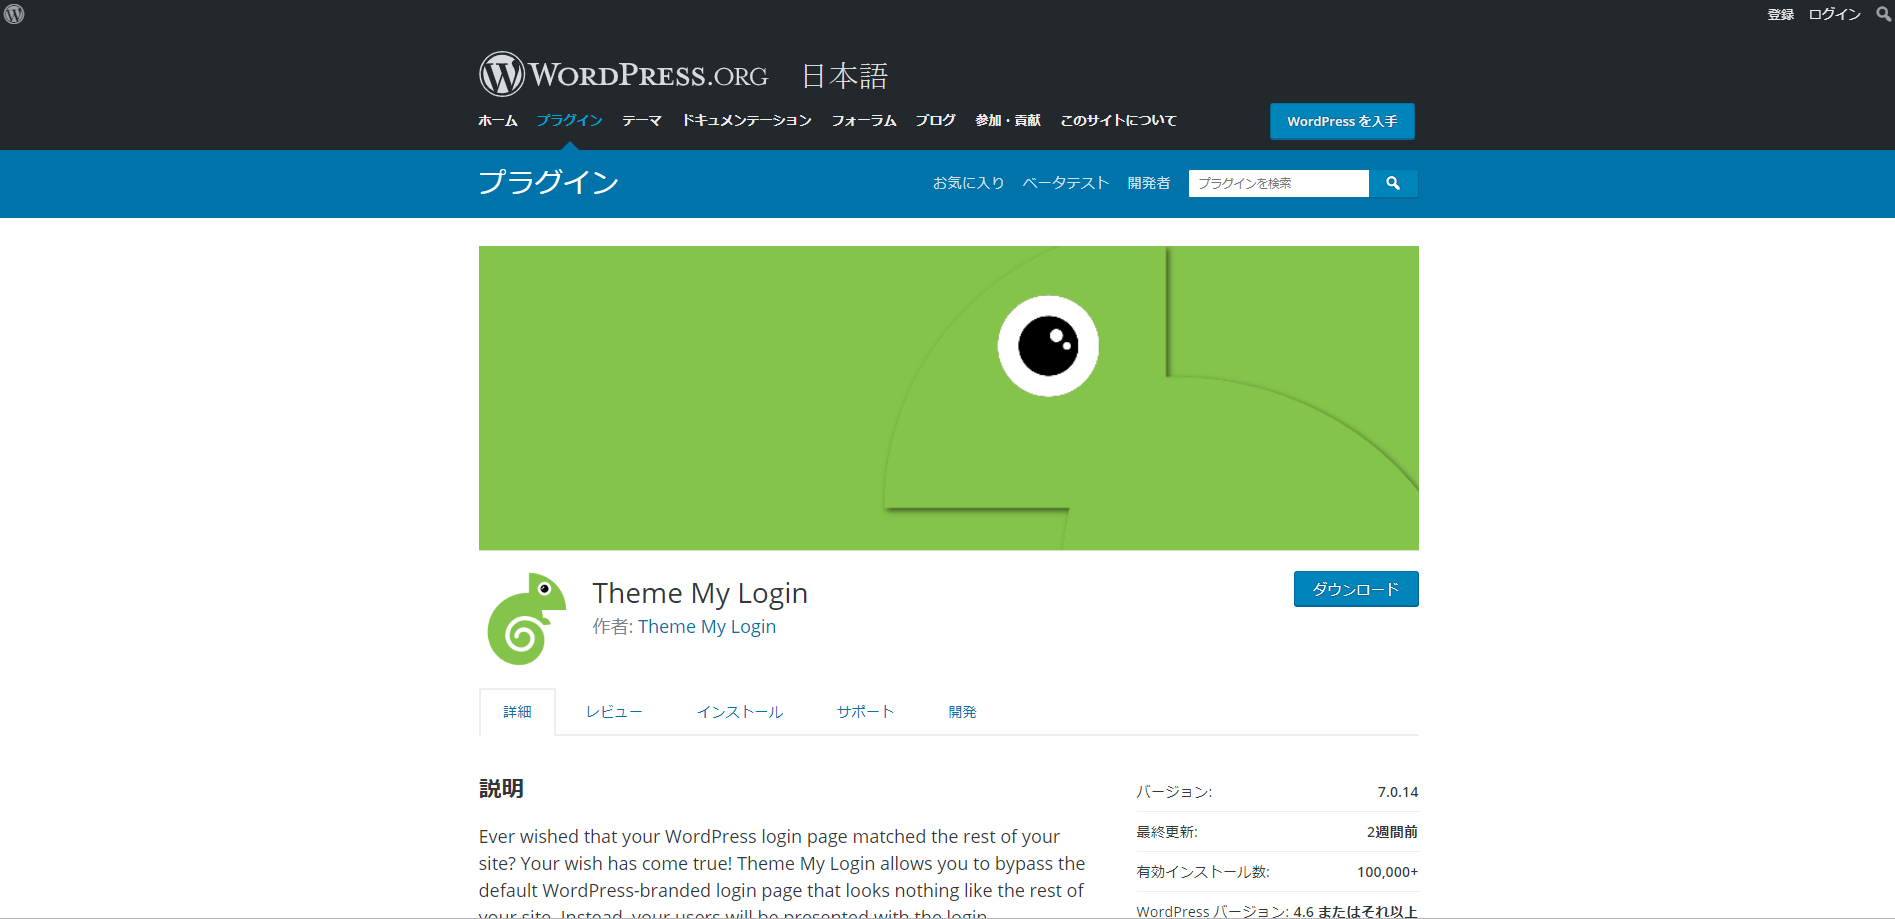Select the 詳細 tab
The width and height of the screenshot is (1895, 919).
click(517, 711)
